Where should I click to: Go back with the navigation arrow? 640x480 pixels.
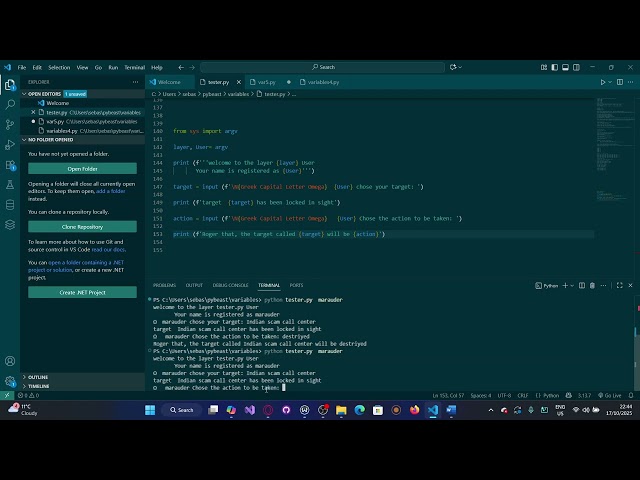[x=181, y=67]
